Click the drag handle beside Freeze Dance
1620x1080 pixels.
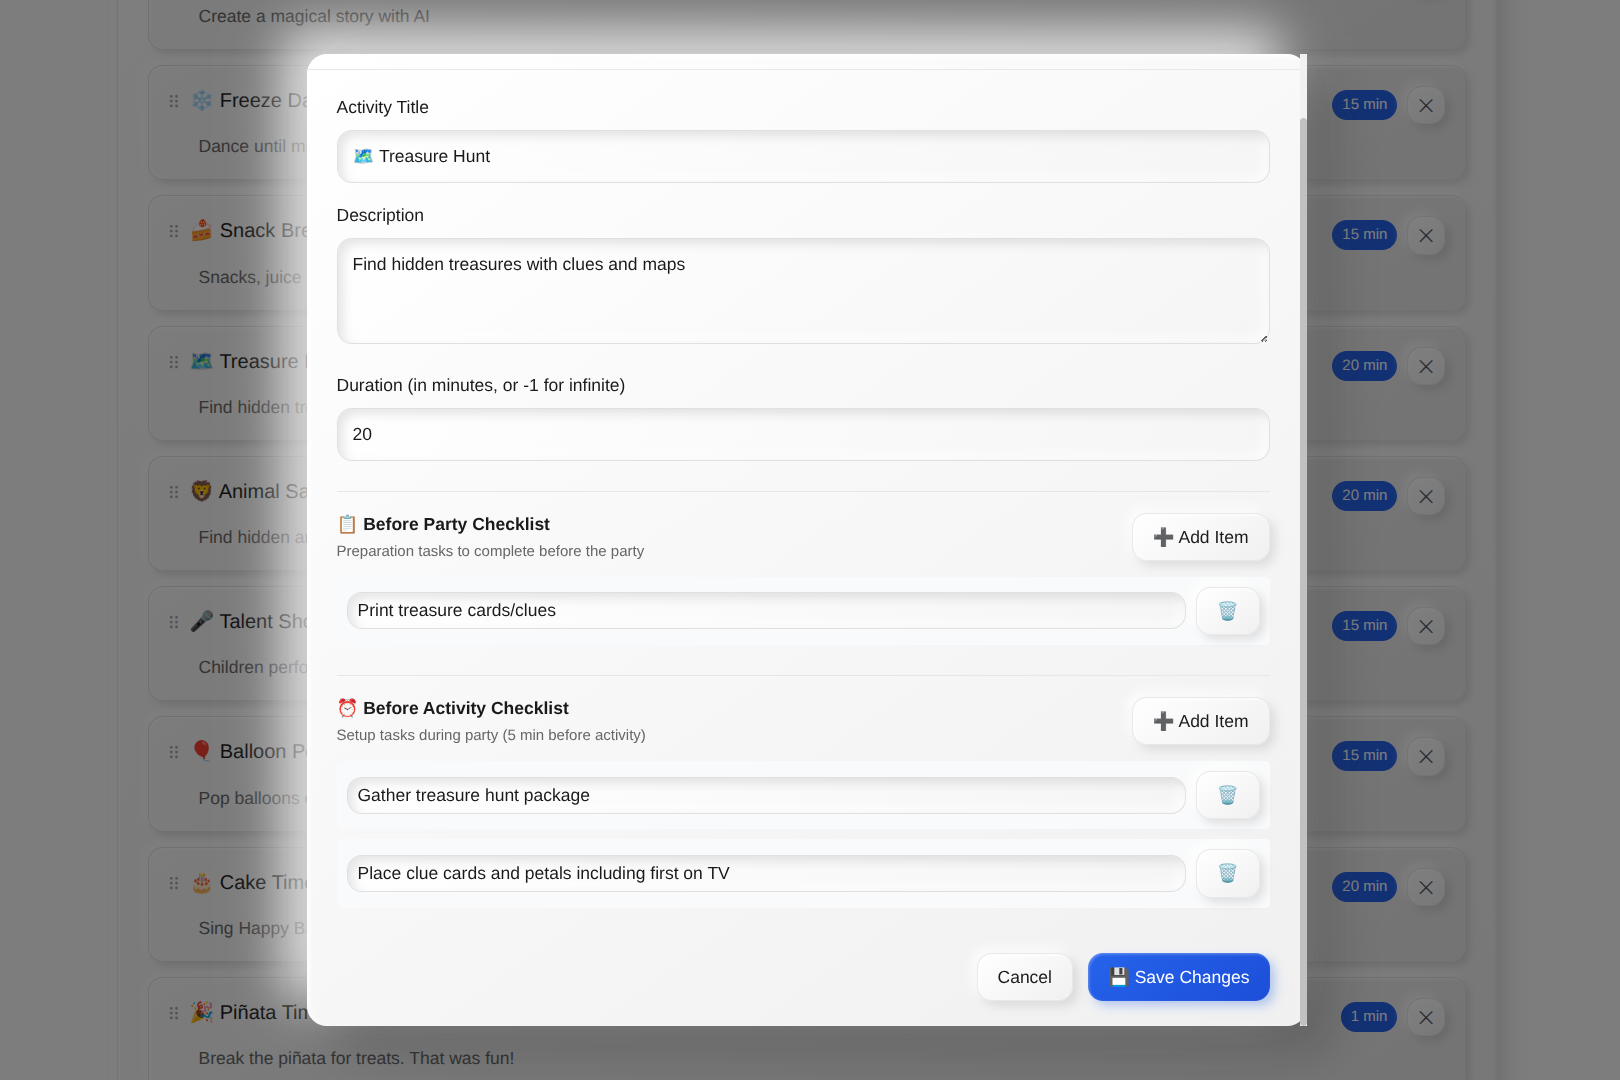click(174, 101)
